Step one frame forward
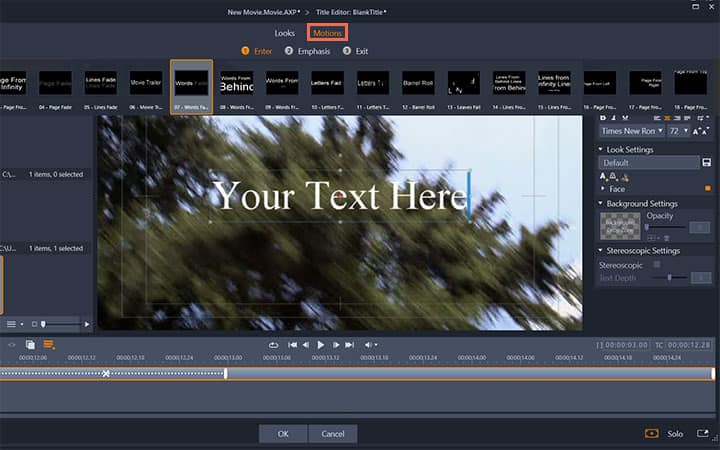The image size is (720, 450). (336, 345)
